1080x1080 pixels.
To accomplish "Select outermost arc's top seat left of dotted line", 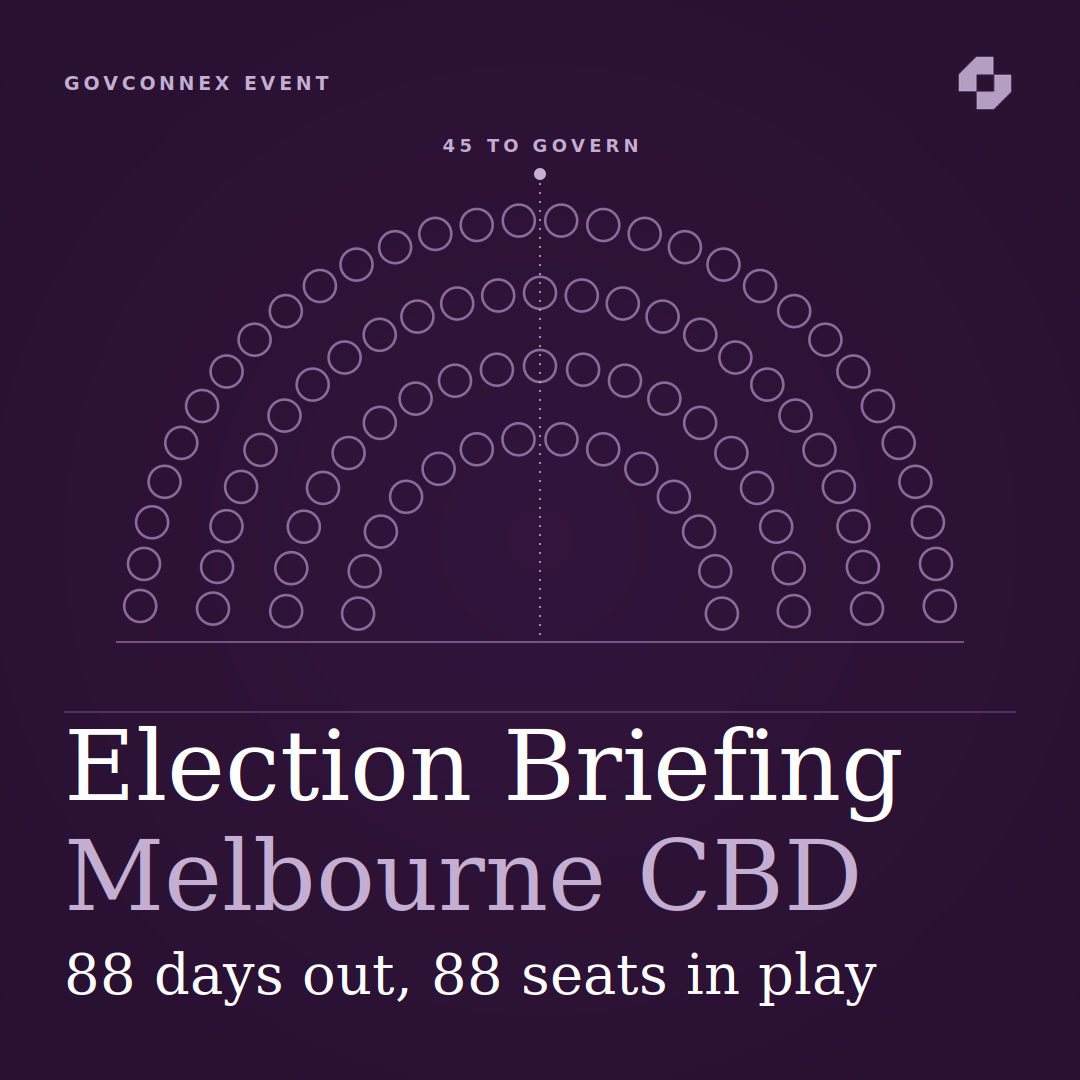I will 519,220.
